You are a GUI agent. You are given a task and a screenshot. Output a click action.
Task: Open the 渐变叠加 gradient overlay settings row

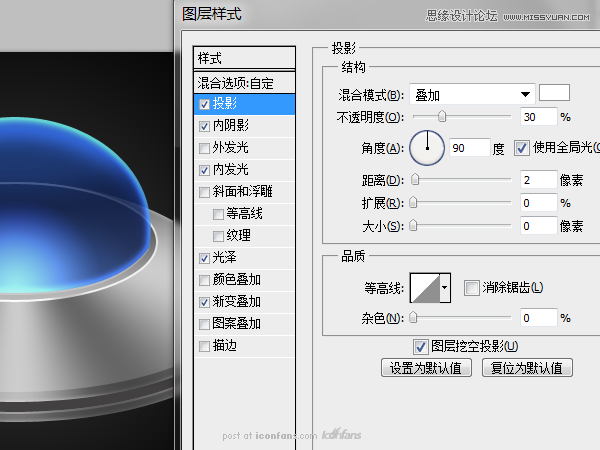tap(245, 302)
